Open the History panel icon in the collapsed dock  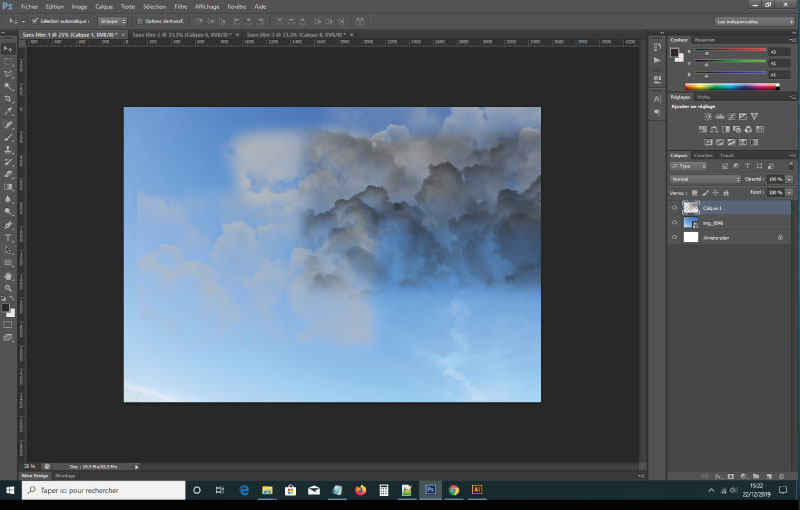click(x=657, y=46)
